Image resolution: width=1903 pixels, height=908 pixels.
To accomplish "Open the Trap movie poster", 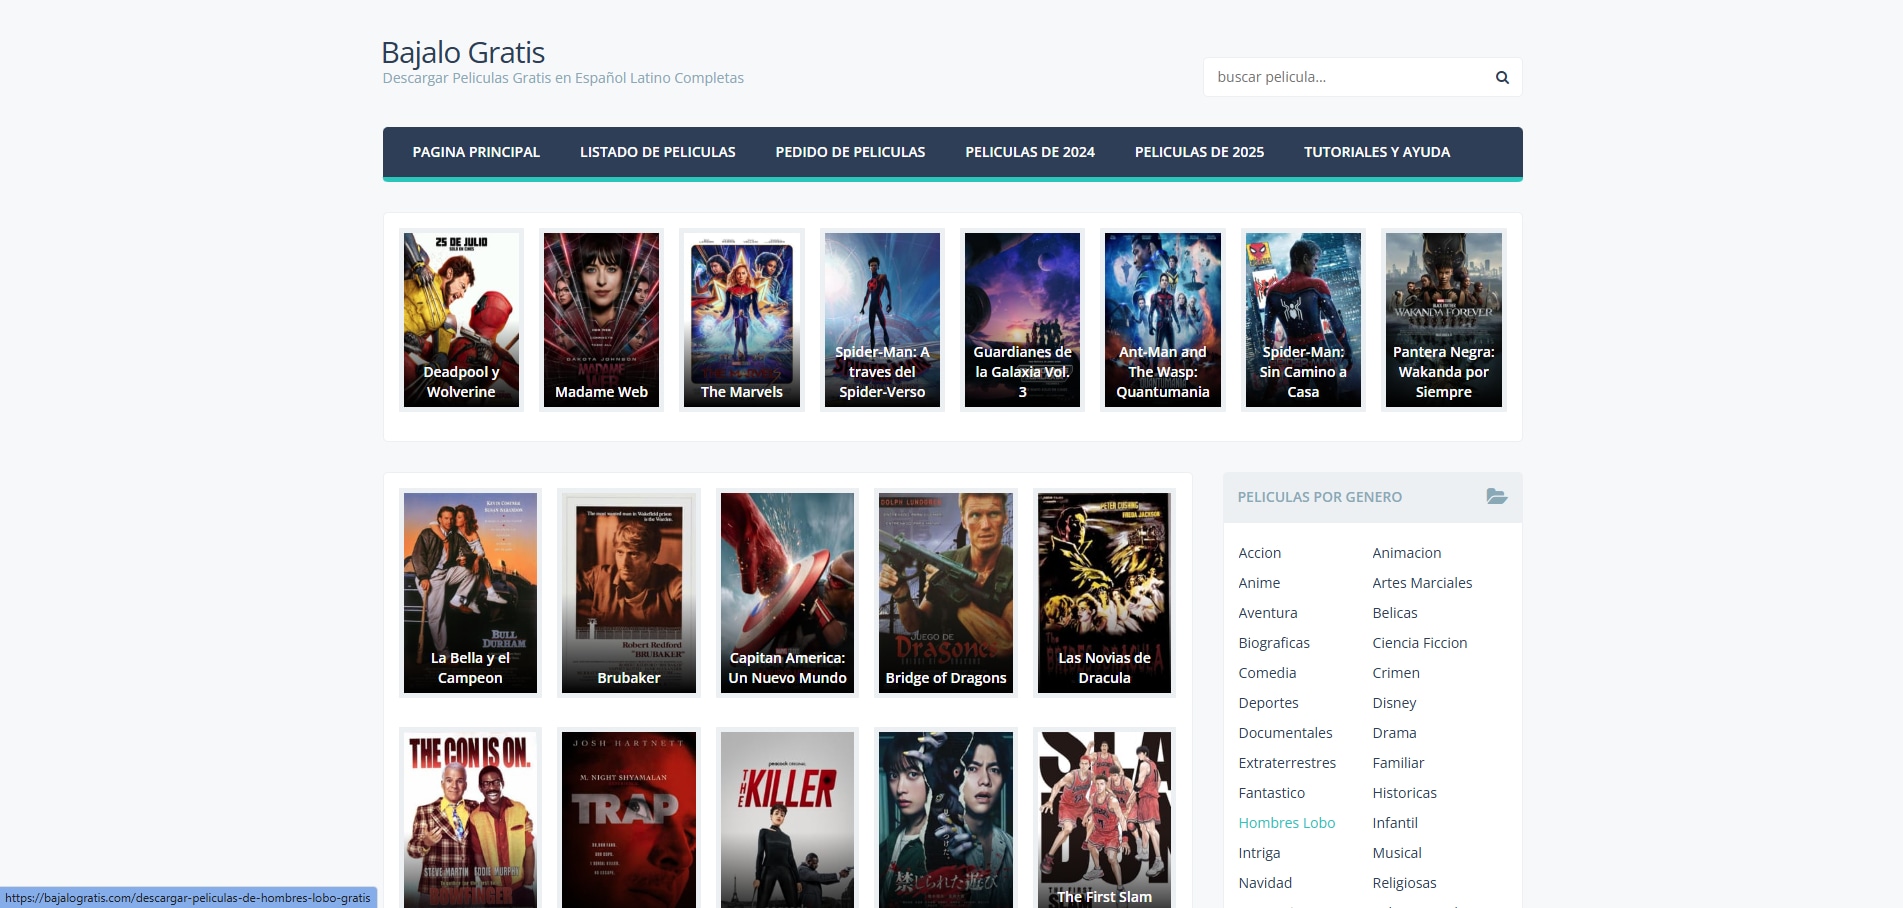I will click(628, 820).
